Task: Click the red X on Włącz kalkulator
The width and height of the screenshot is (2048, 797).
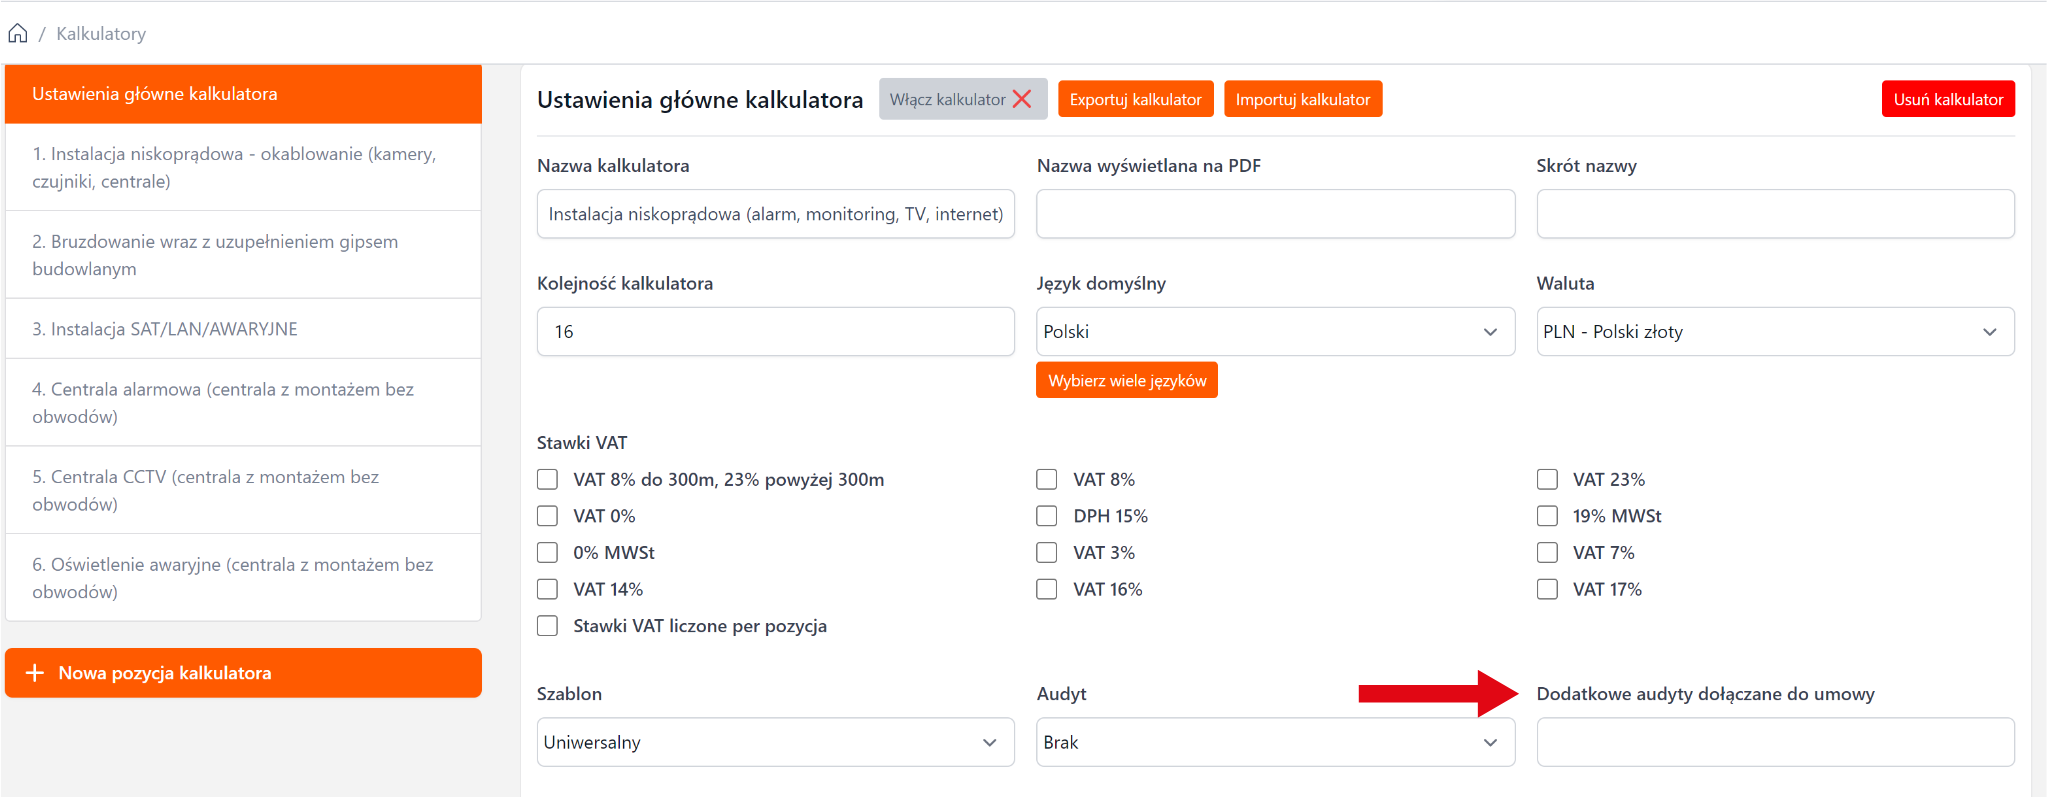Action: 1022,99
